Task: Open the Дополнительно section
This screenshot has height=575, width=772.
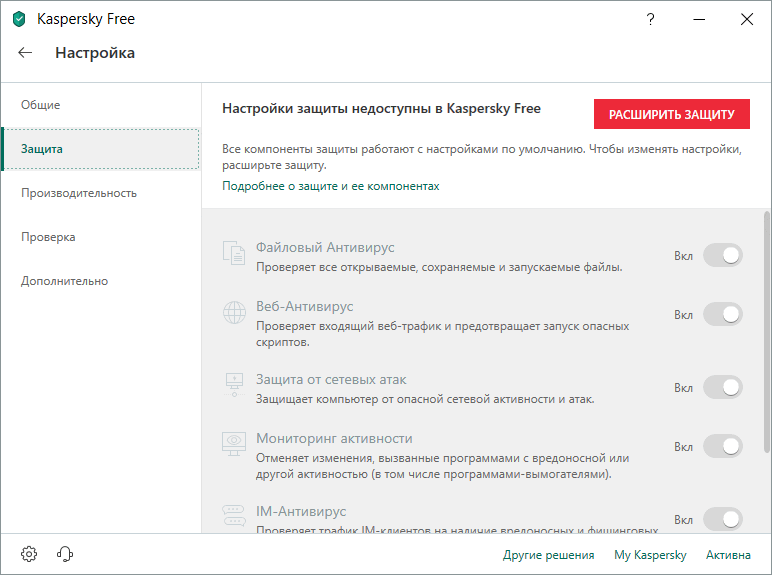Action: [101, 281]
